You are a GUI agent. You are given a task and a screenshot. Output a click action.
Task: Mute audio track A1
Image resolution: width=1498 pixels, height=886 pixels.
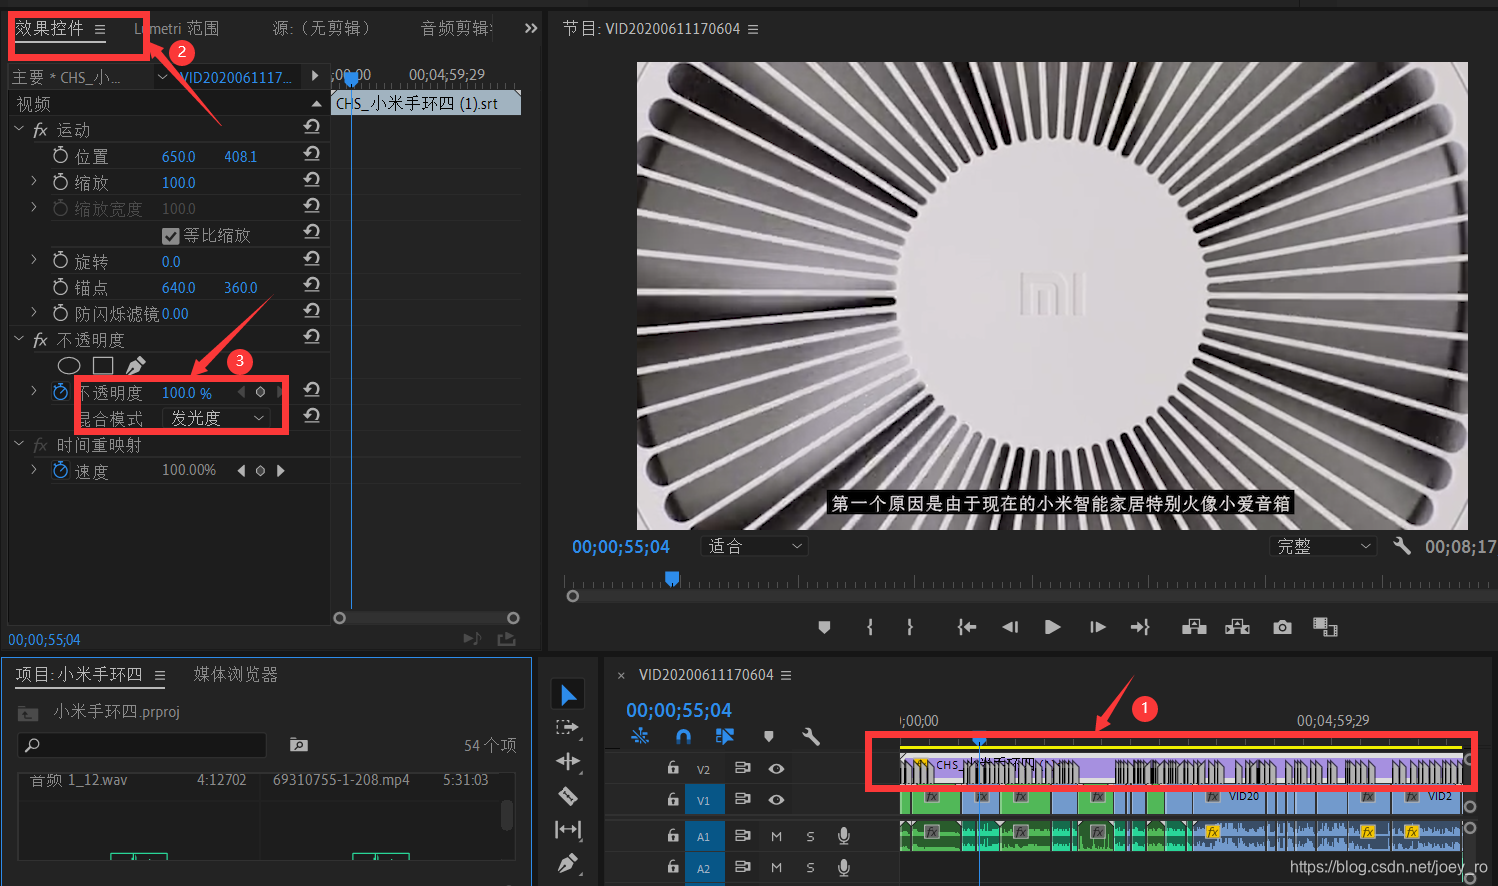click(x=776, y=836)
